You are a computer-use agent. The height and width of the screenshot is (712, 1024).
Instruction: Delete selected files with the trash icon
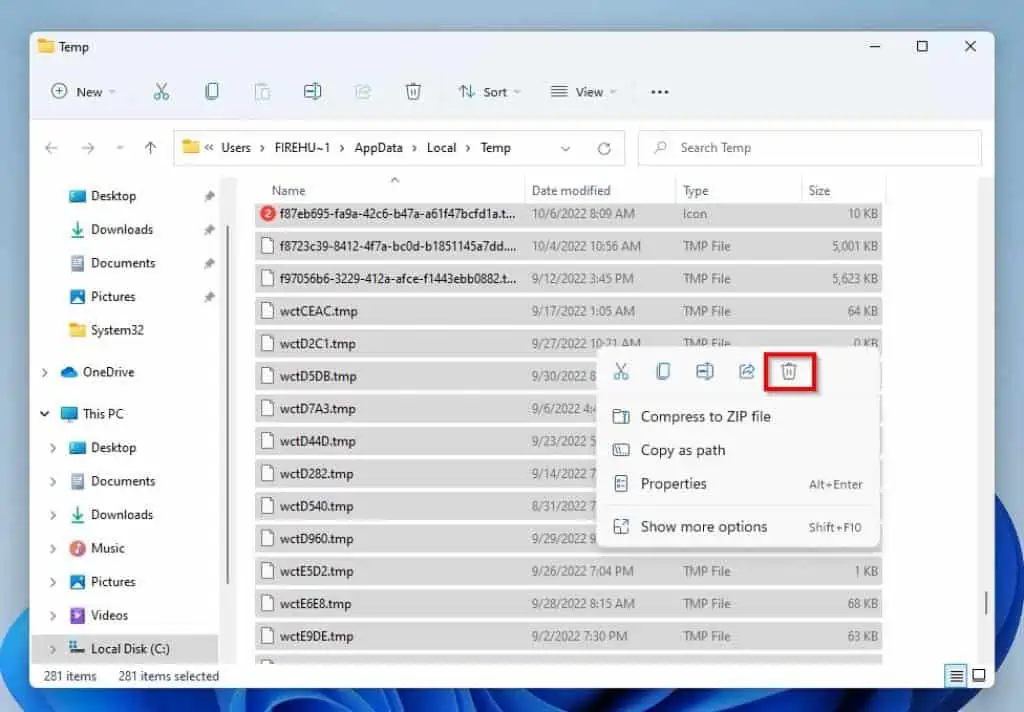click(x=789, y=371)
